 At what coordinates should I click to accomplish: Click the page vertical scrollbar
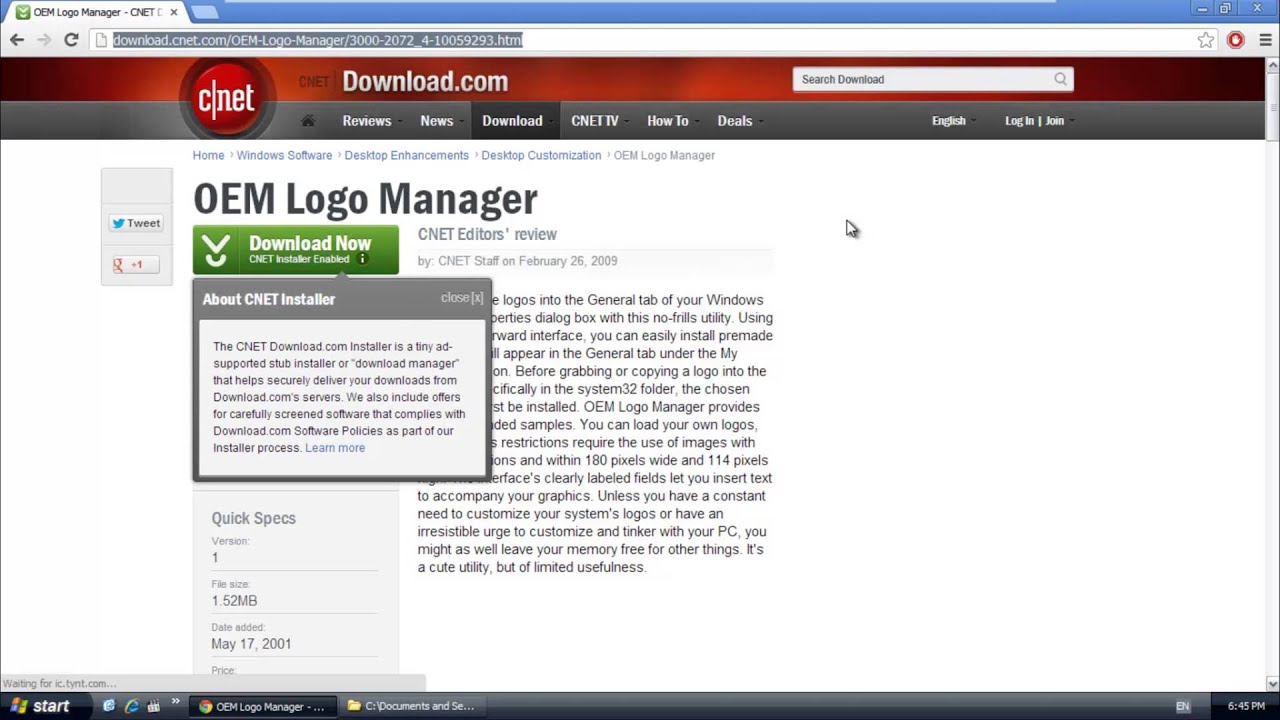1272,375
